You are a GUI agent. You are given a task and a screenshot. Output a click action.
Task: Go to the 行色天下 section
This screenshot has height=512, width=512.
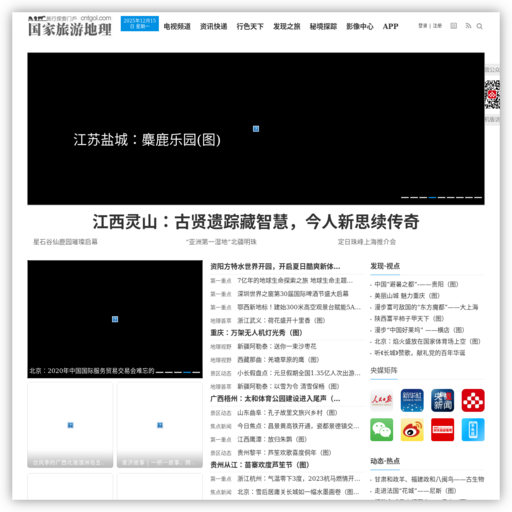coord(250,26)
